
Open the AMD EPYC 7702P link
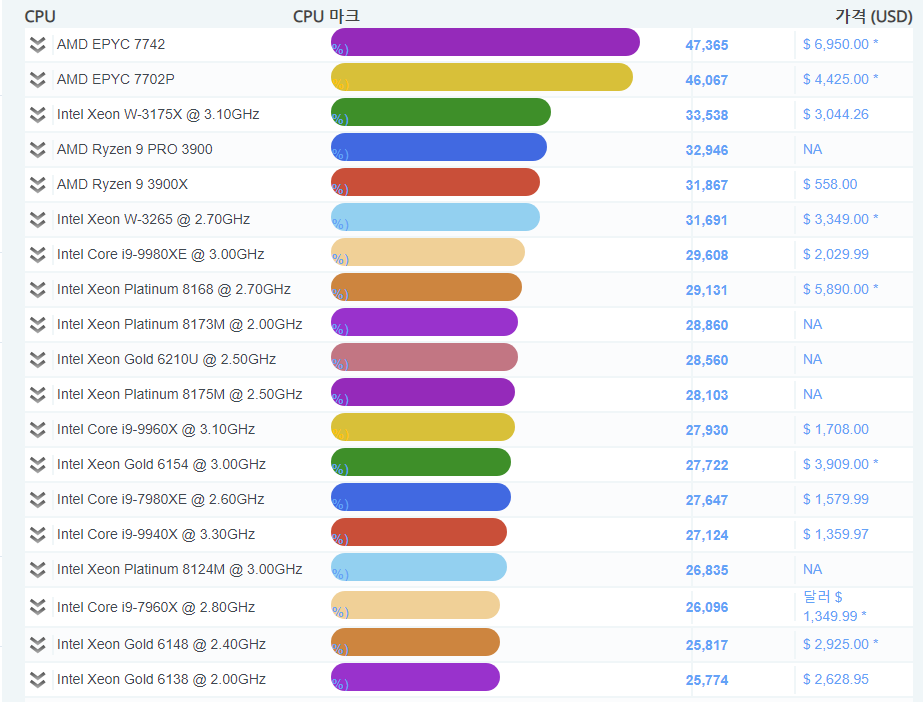(115, 79)
